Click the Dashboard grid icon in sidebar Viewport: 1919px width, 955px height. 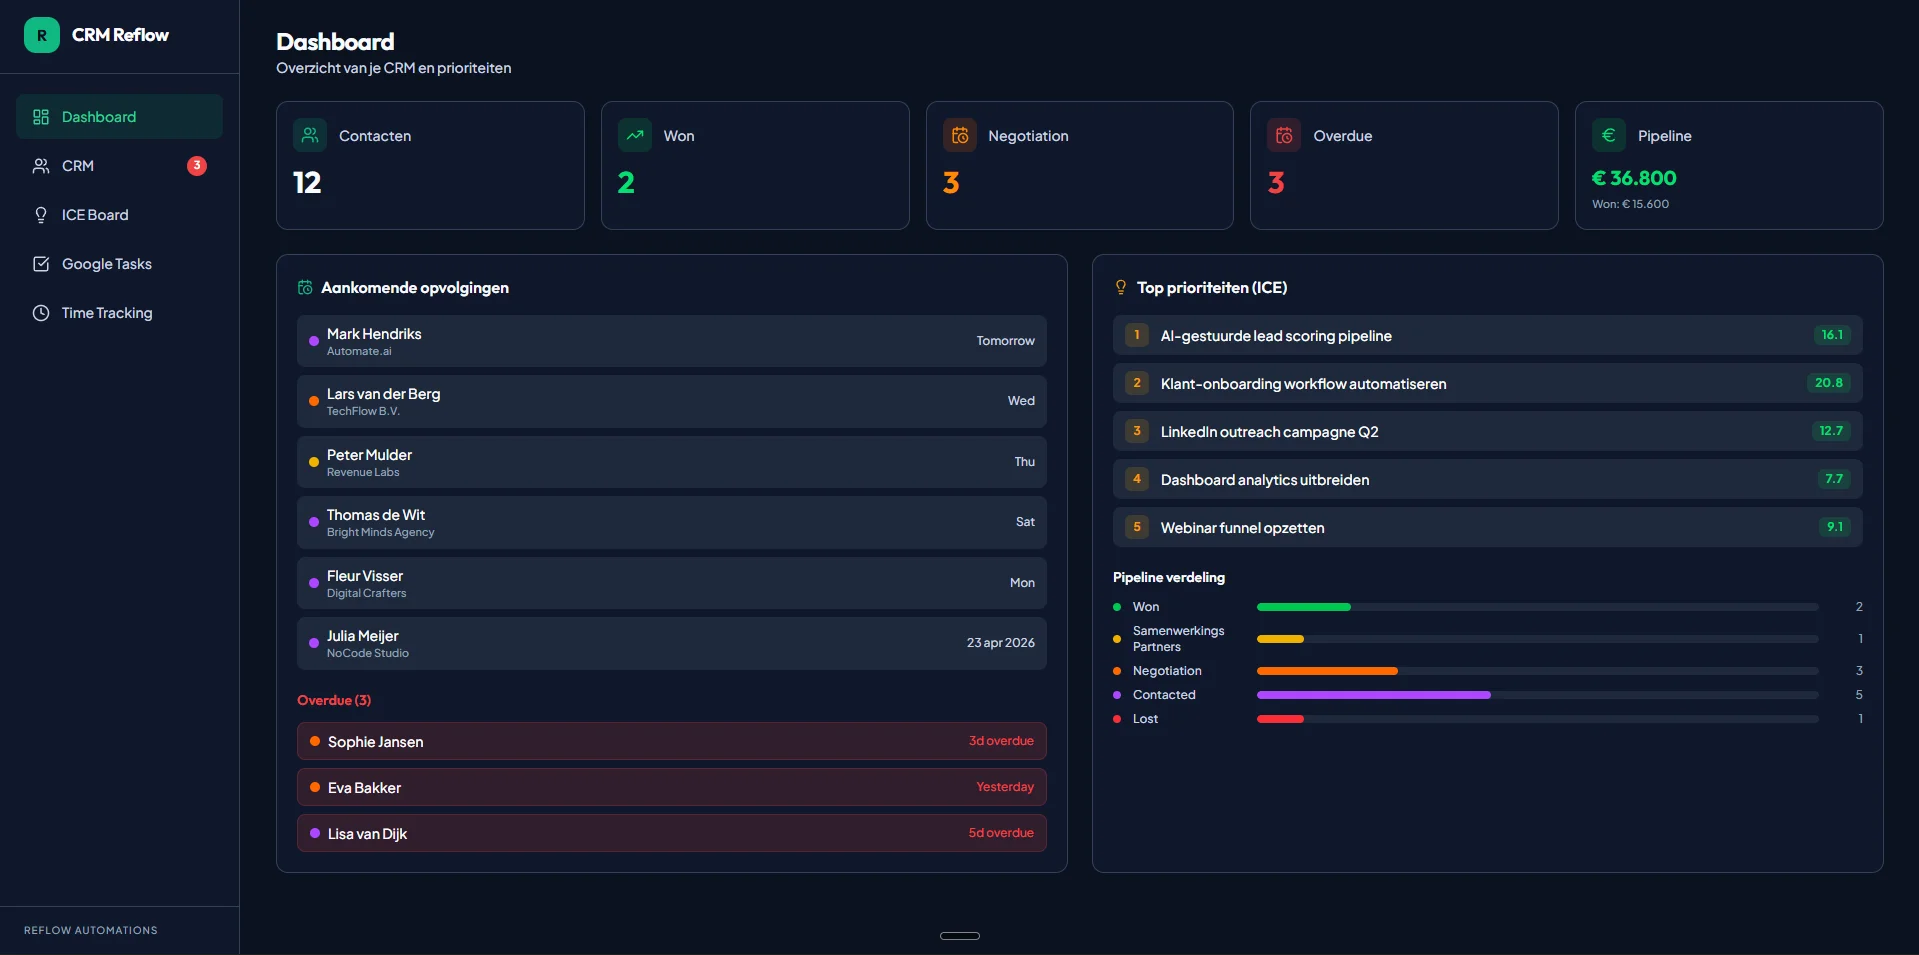41,117
